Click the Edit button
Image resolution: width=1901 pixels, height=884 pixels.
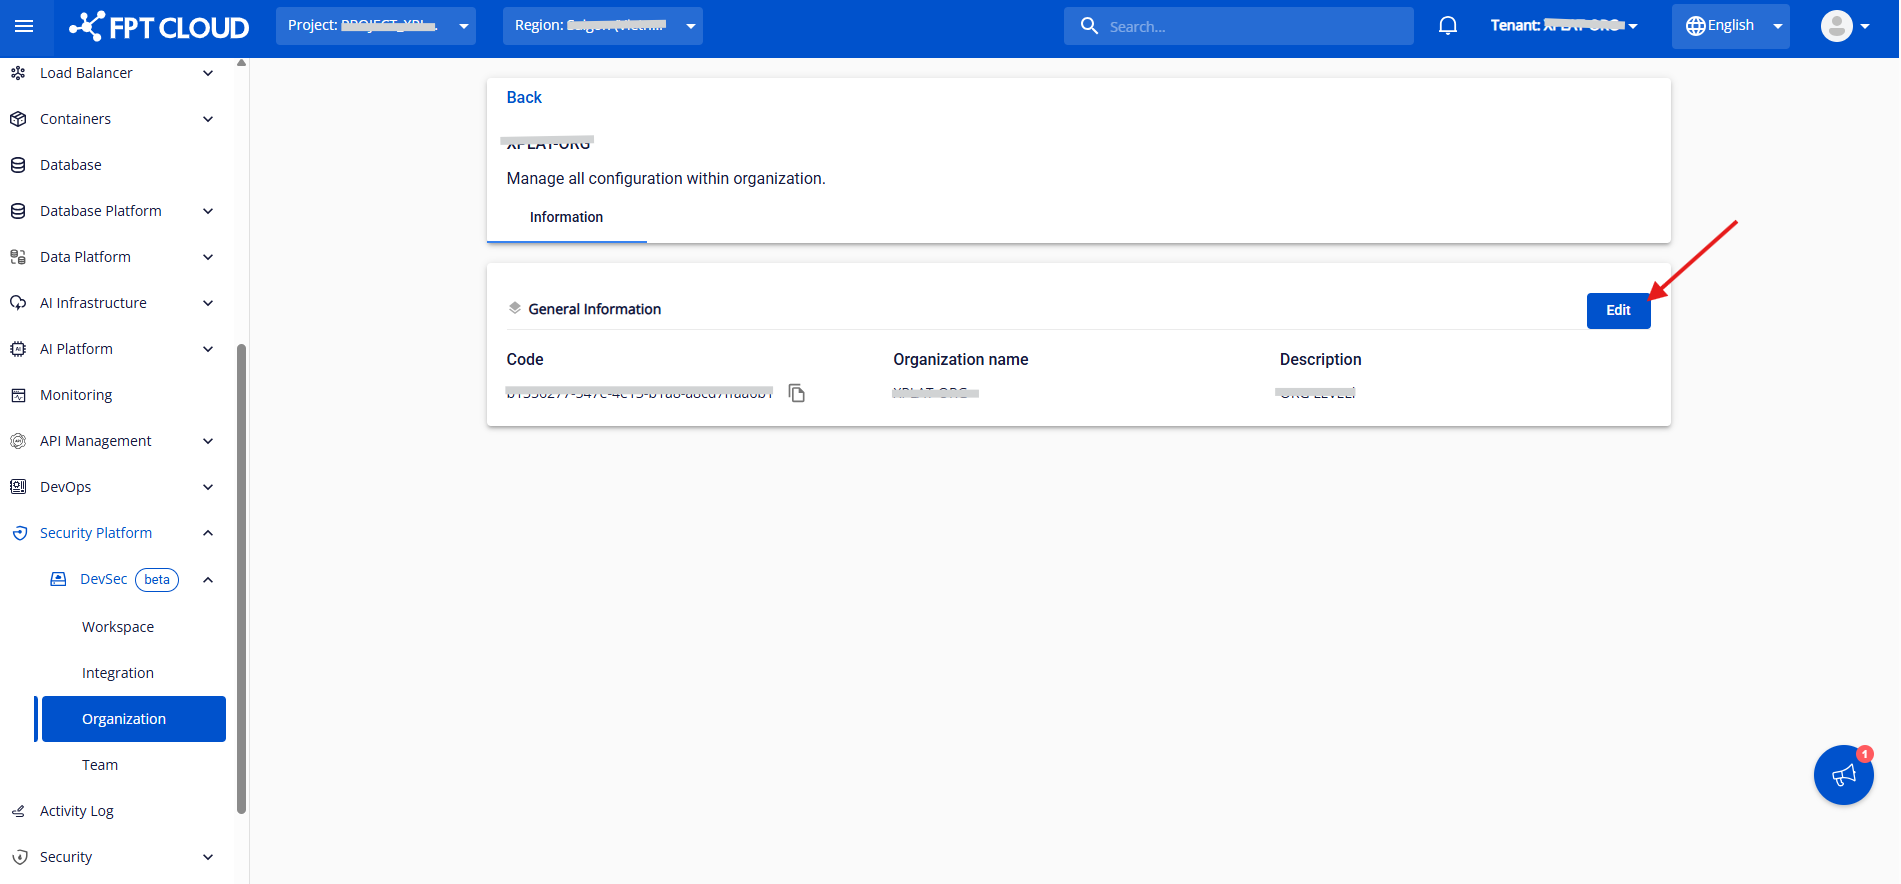coord(1618,310)
